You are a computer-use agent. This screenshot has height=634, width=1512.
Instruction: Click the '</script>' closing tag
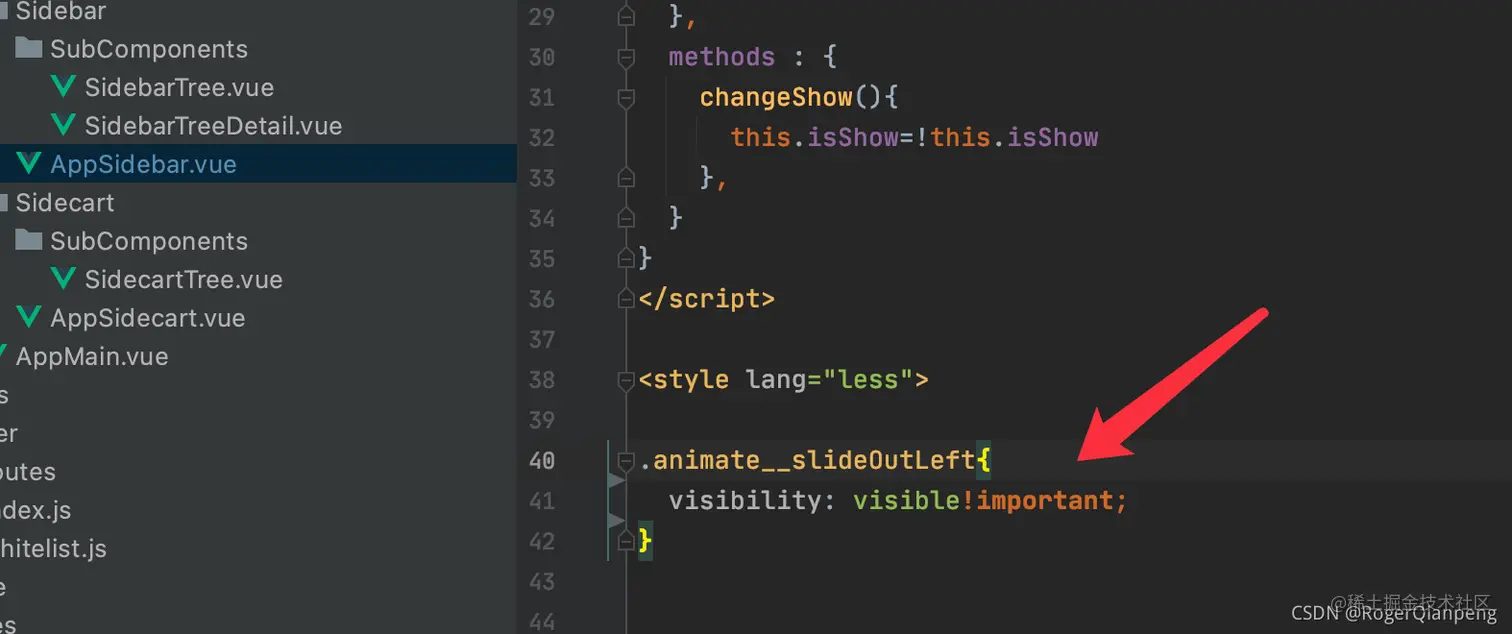[x=707, y=299]
